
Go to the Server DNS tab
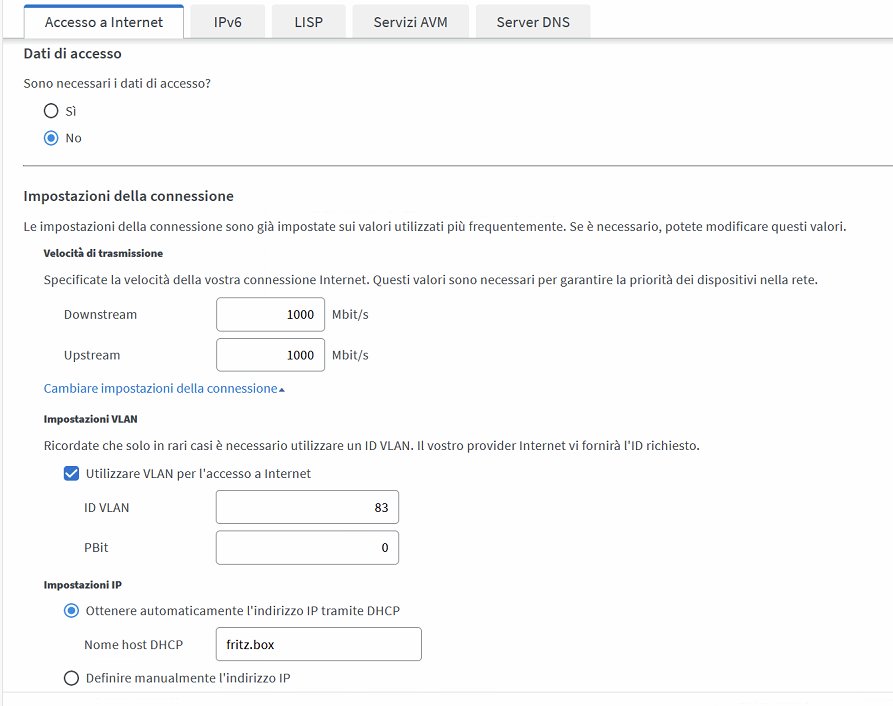point(532,22)
